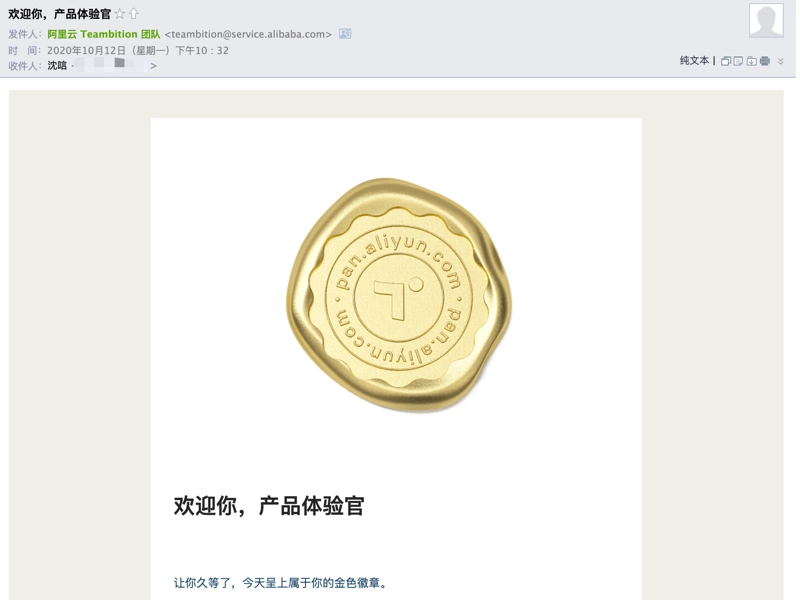The height and width of the screenshot is (600, 800).
Task: Click the sender name 阿里云 Teambition 团队
Action: point(104,34)
